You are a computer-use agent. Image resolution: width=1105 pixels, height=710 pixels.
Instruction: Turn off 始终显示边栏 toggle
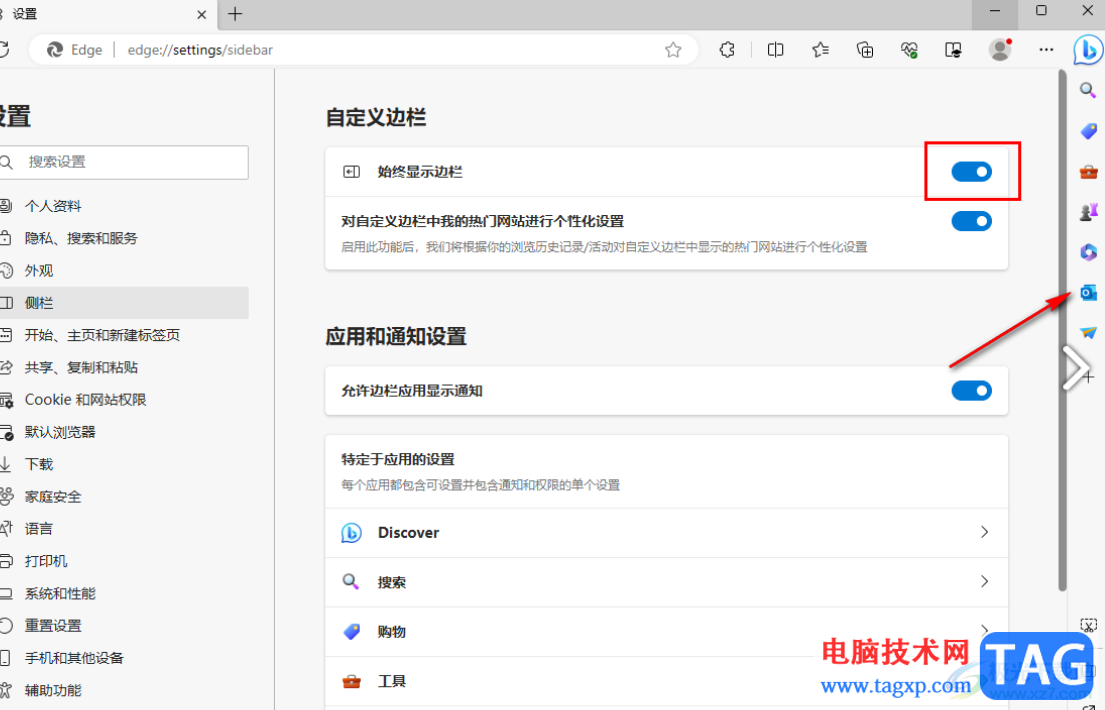(x=971, y=171)
